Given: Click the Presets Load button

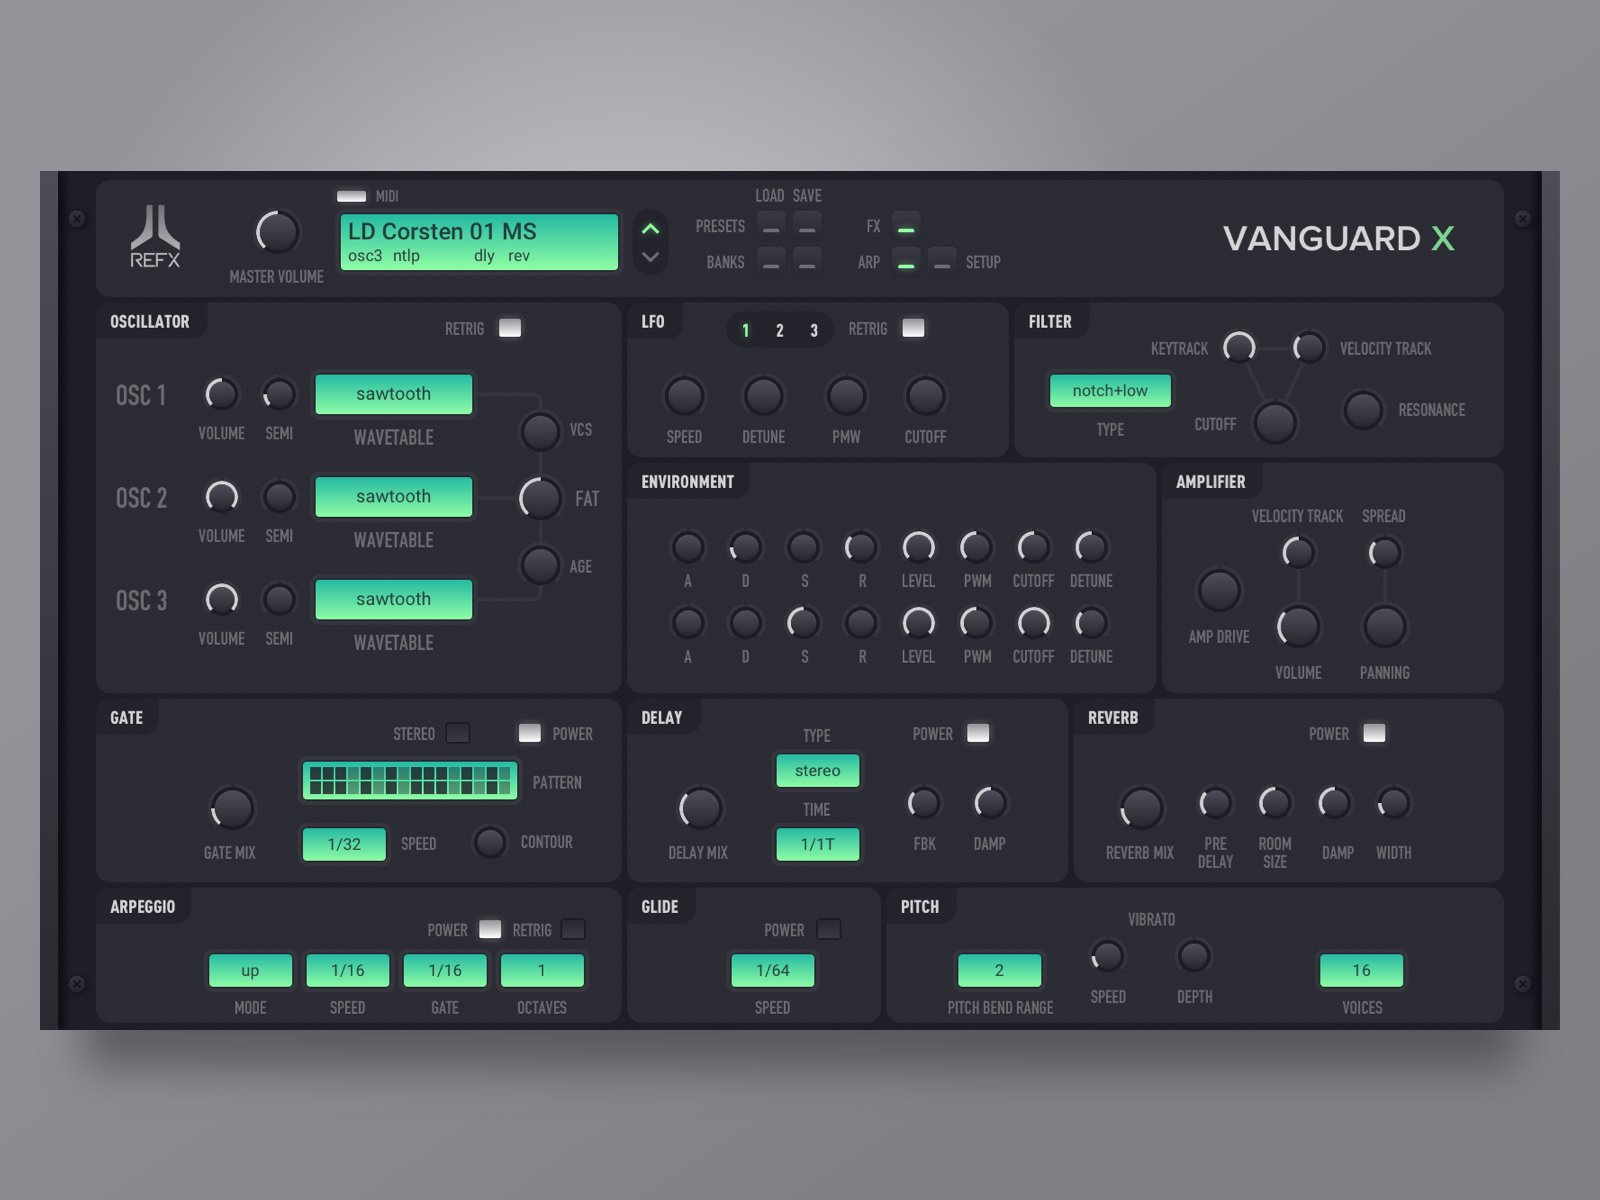Looking at the screenshot, I should pyautogui.click(x=771, y=225).
